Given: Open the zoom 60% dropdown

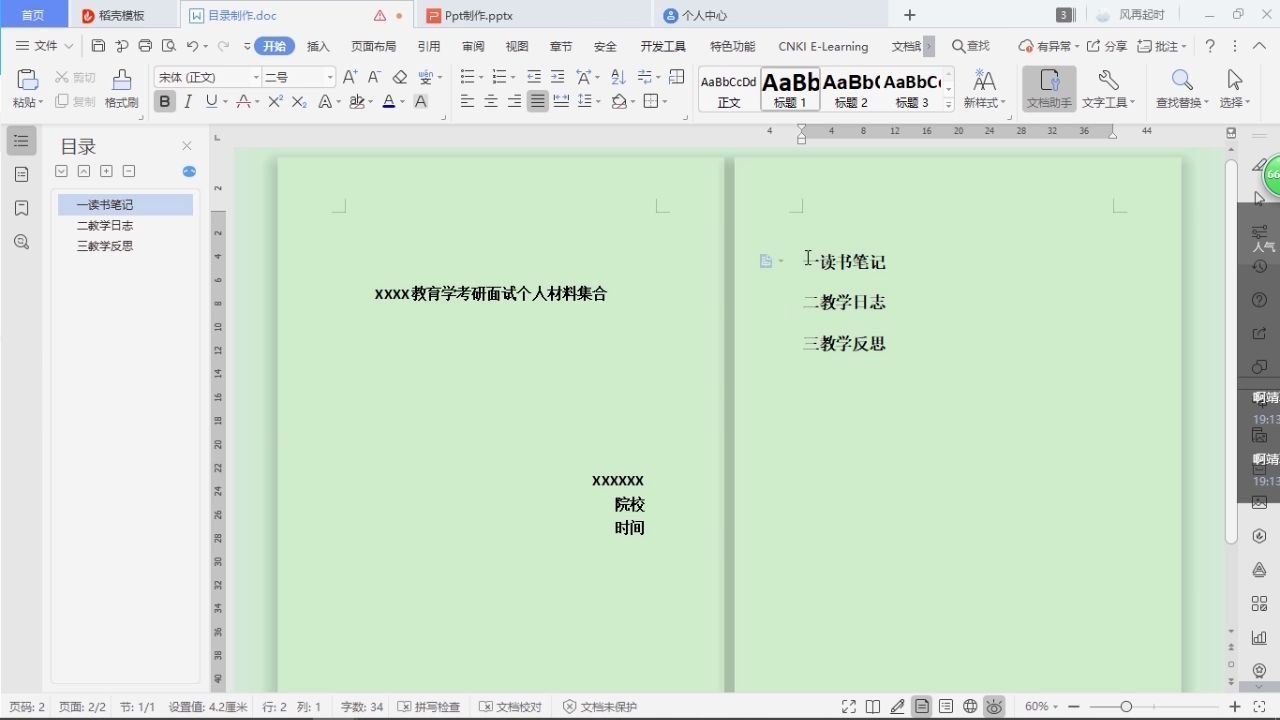Looking at the screenshot, I should tap(1041, 707).
